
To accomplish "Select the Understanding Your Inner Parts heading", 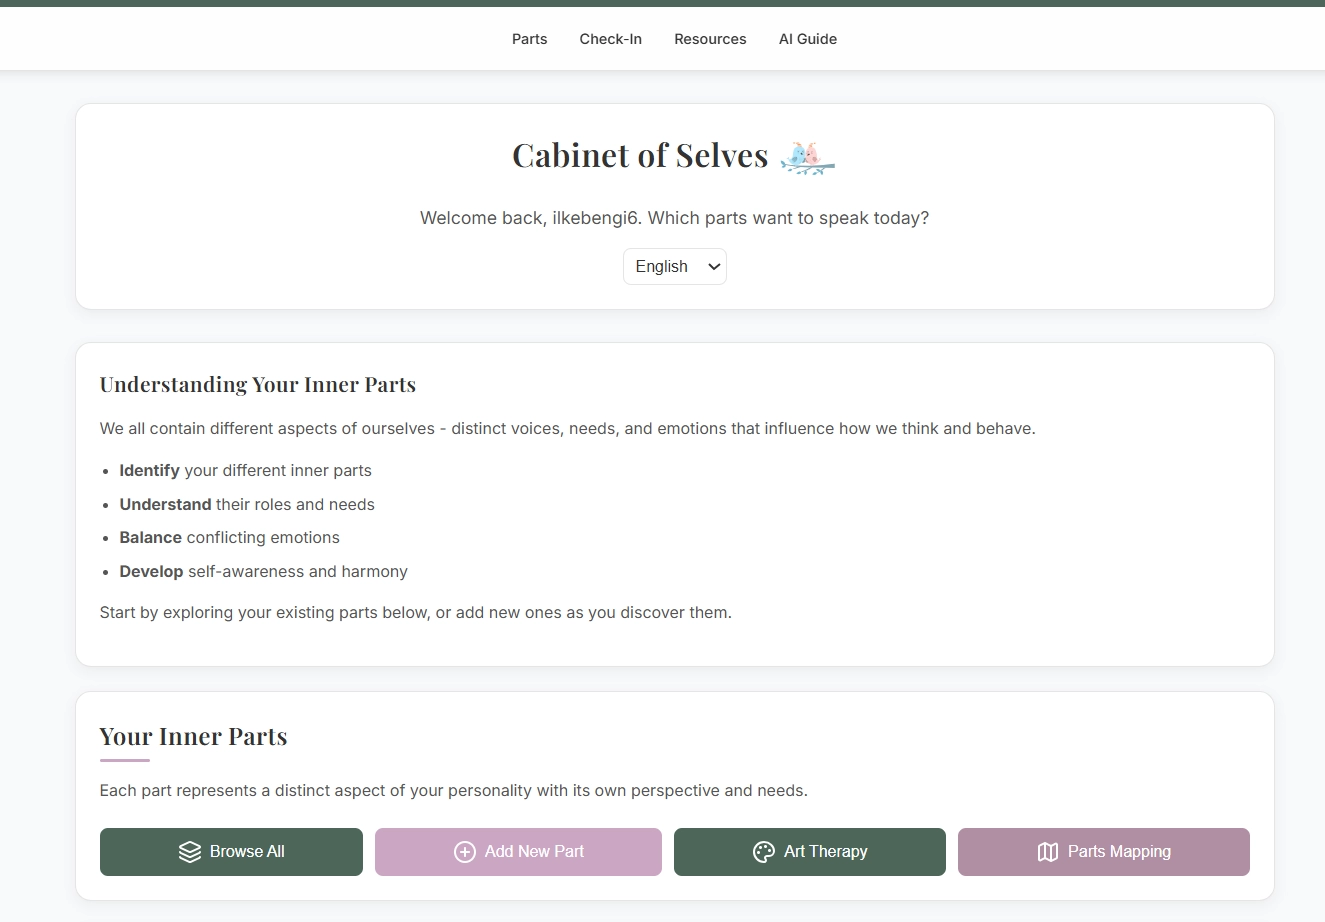I will (257, 385).
